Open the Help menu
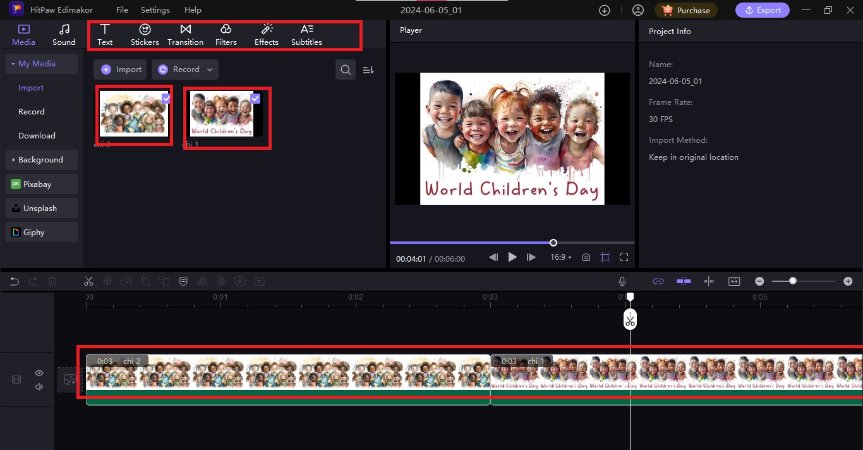Screen dimensions: 863x450 coord(193,10)
